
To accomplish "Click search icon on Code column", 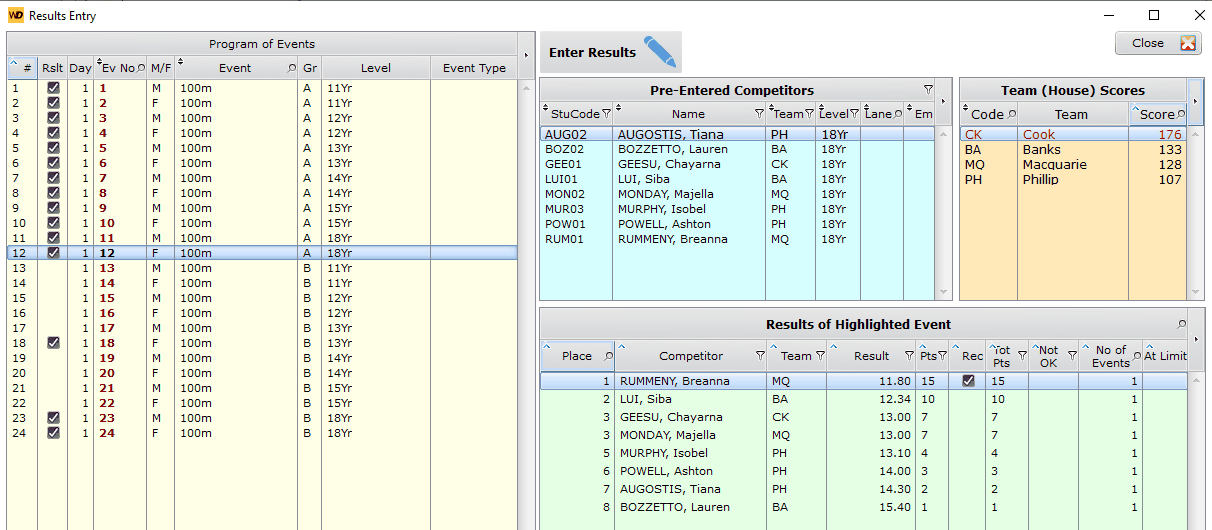I will click(x=1011, y=114).
